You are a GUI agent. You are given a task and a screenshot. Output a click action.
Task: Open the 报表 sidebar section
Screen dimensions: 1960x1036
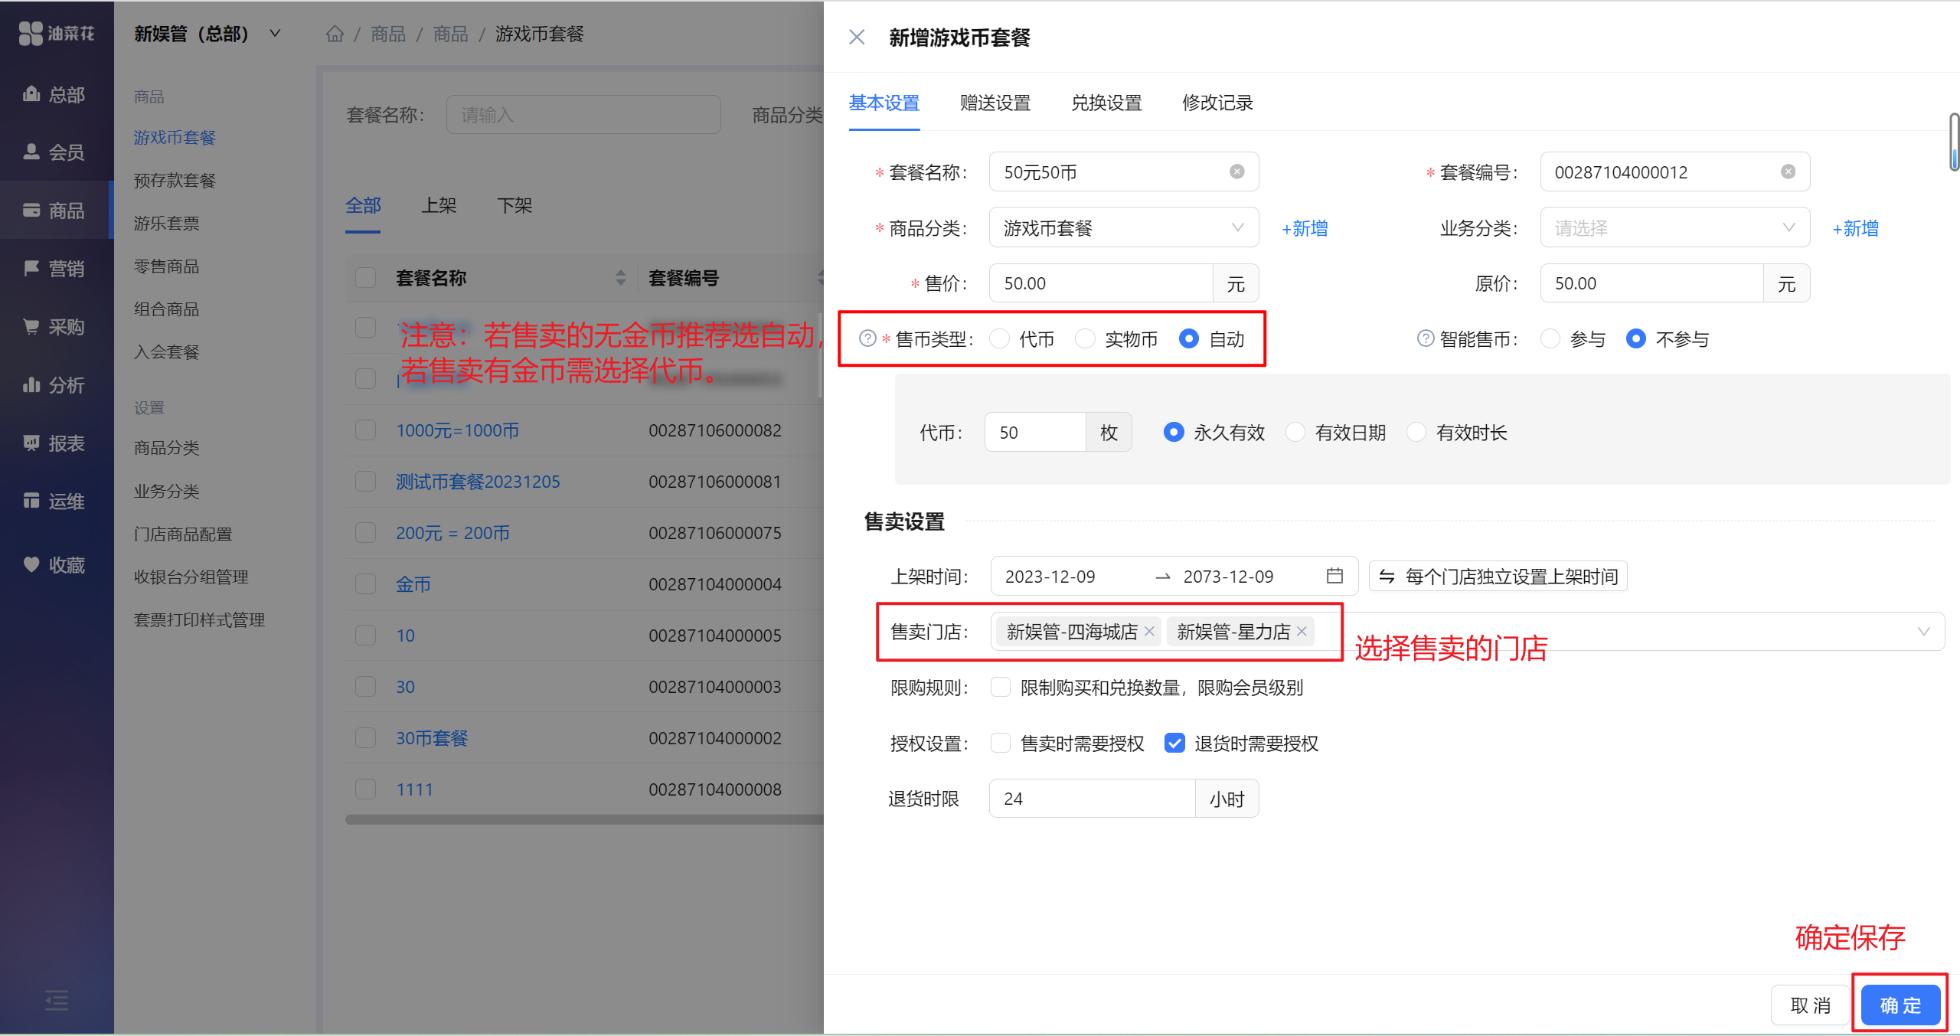pyautogui.click(x=55, y=443)
